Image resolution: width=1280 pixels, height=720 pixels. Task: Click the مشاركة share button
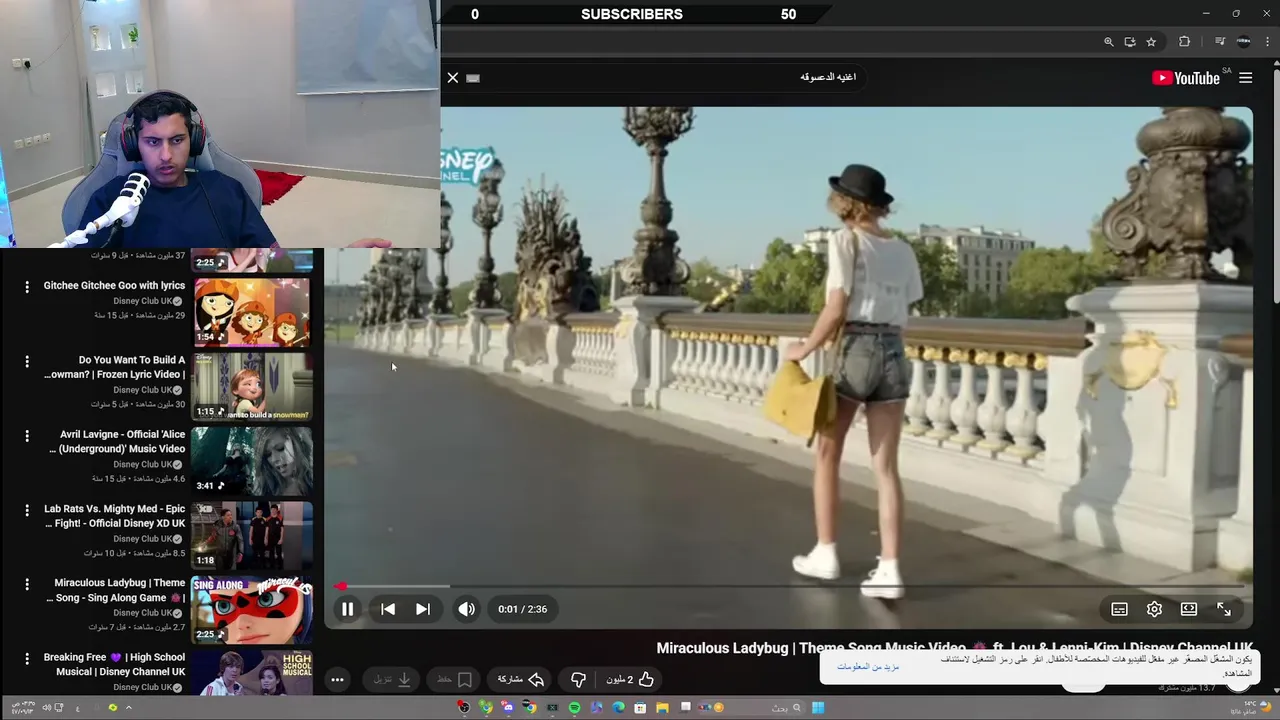pos(521,680)
